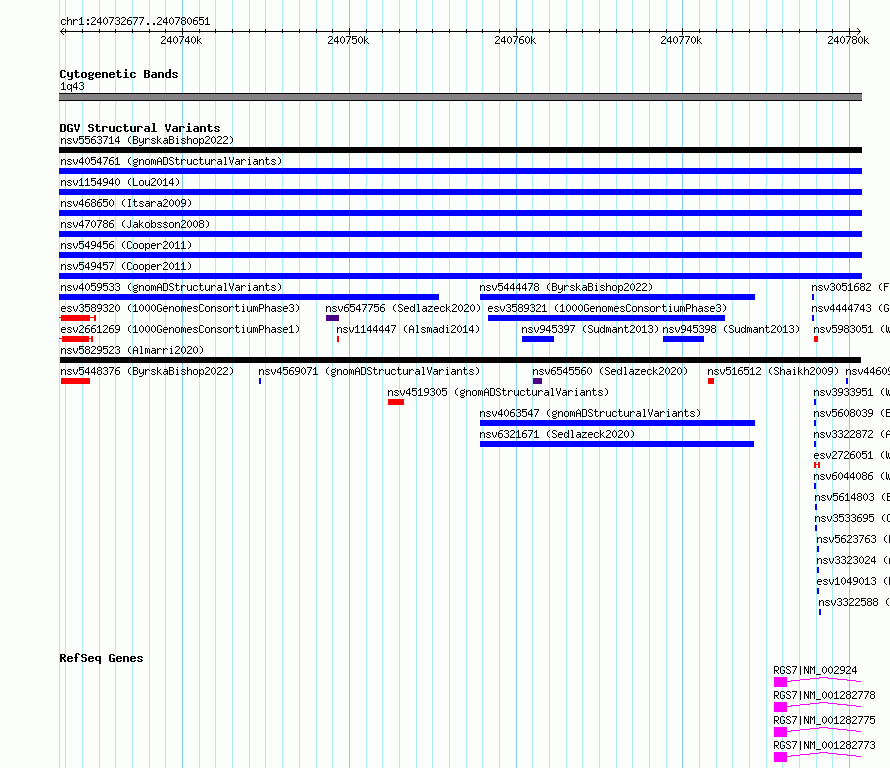Click the nsv4569071 gnomAD variant label
Viewport: 890px width, 768px height.
point(369,371)
